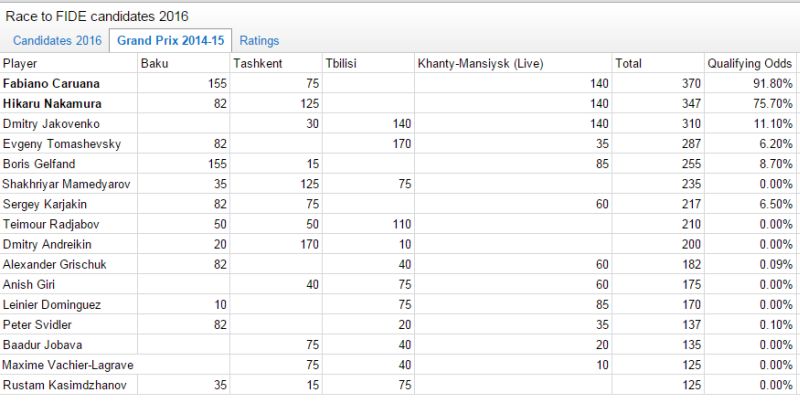Select the Grand Prix 2014-15 tab
This screenshot has width=800, height=403.
[x=170, y=41]
